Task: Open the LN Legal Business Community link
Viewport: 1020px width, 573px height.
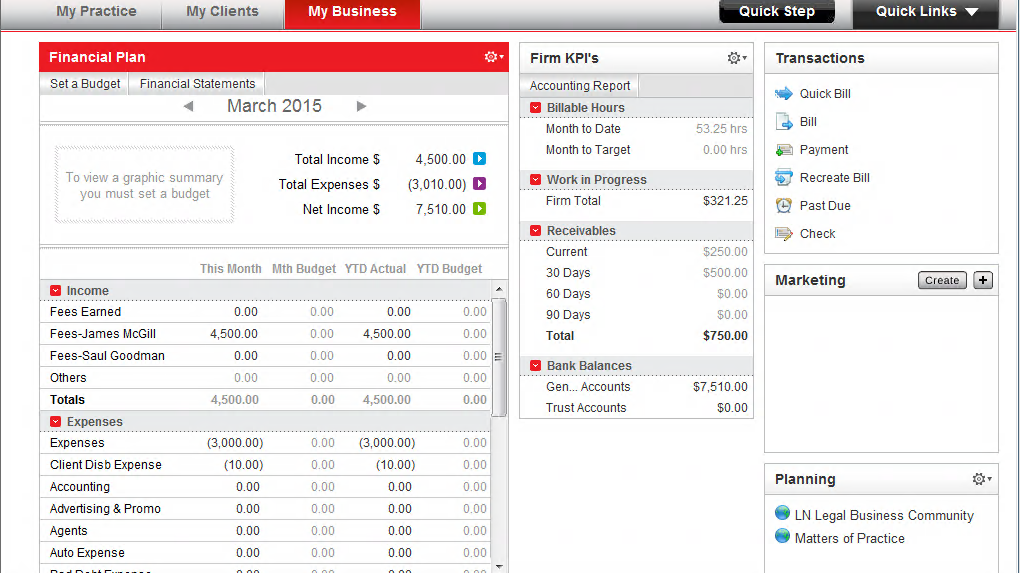Action: click(884, 515)
